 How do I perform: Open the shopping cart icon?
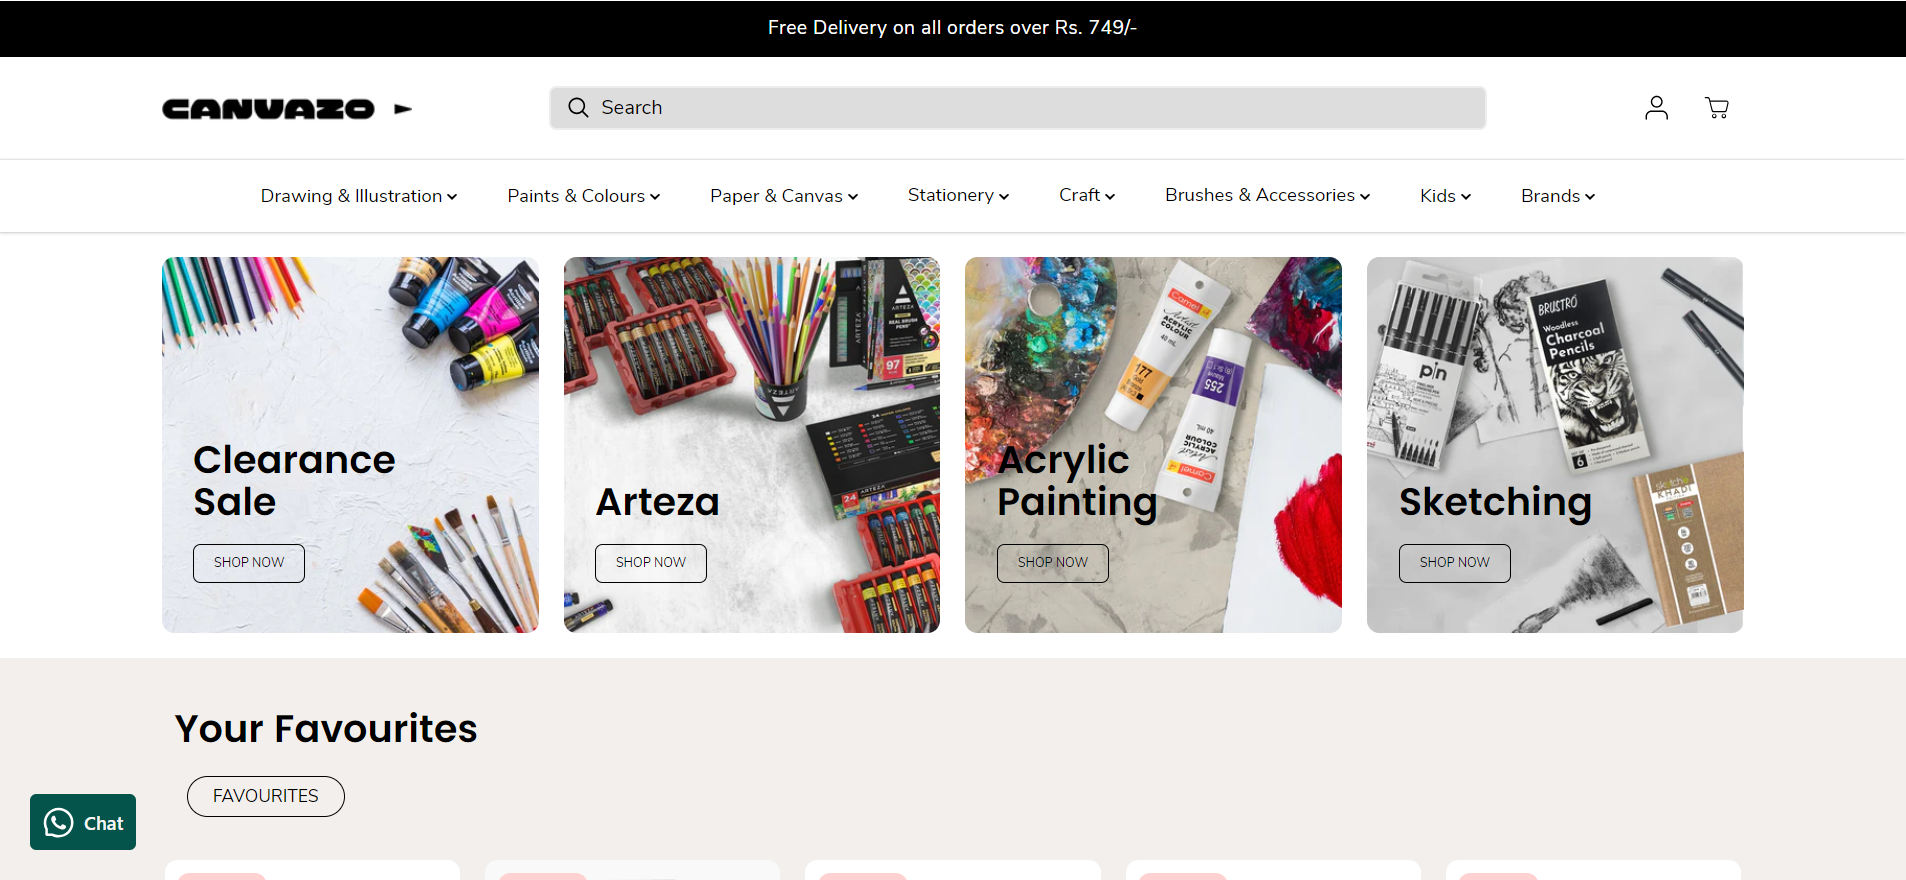1717,108
